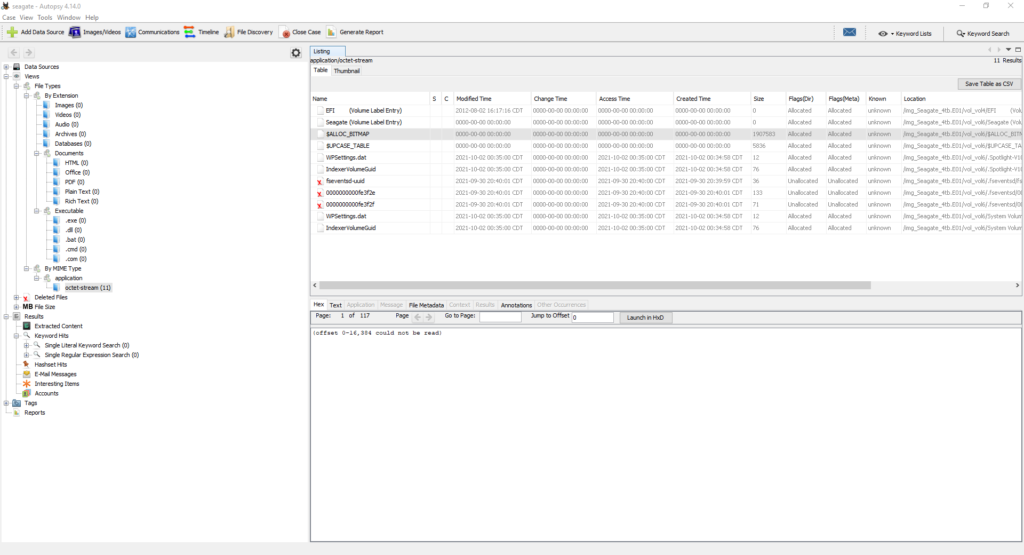
Task: Click Save Table as CSV button
Action: [x=988, y=84]
